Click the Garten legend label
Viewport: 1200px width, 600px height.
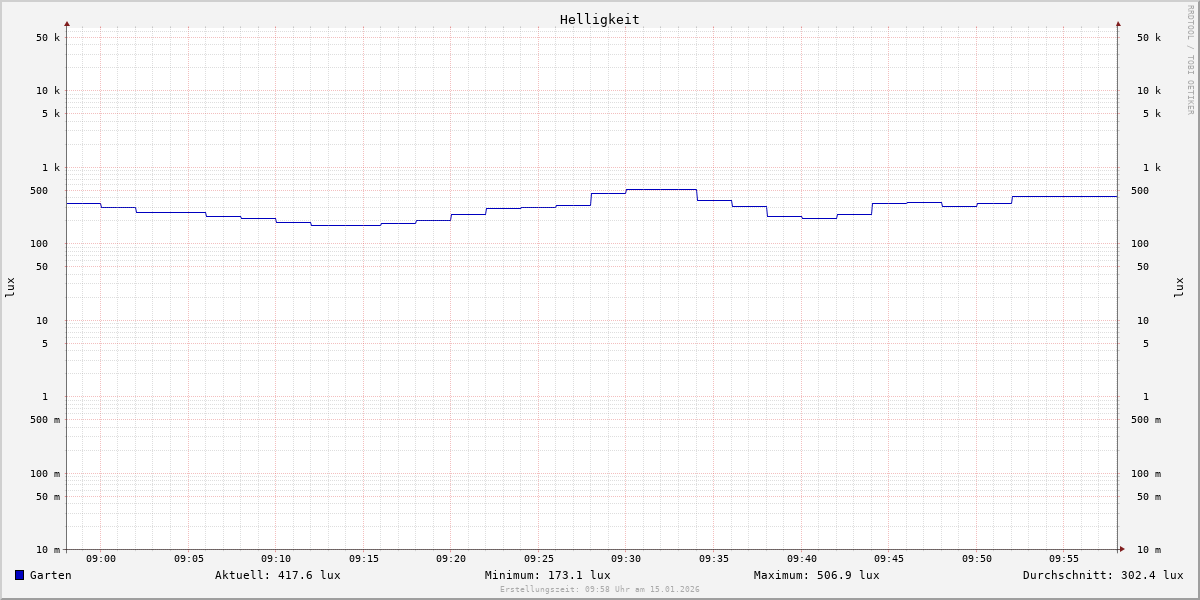[50, 575]
